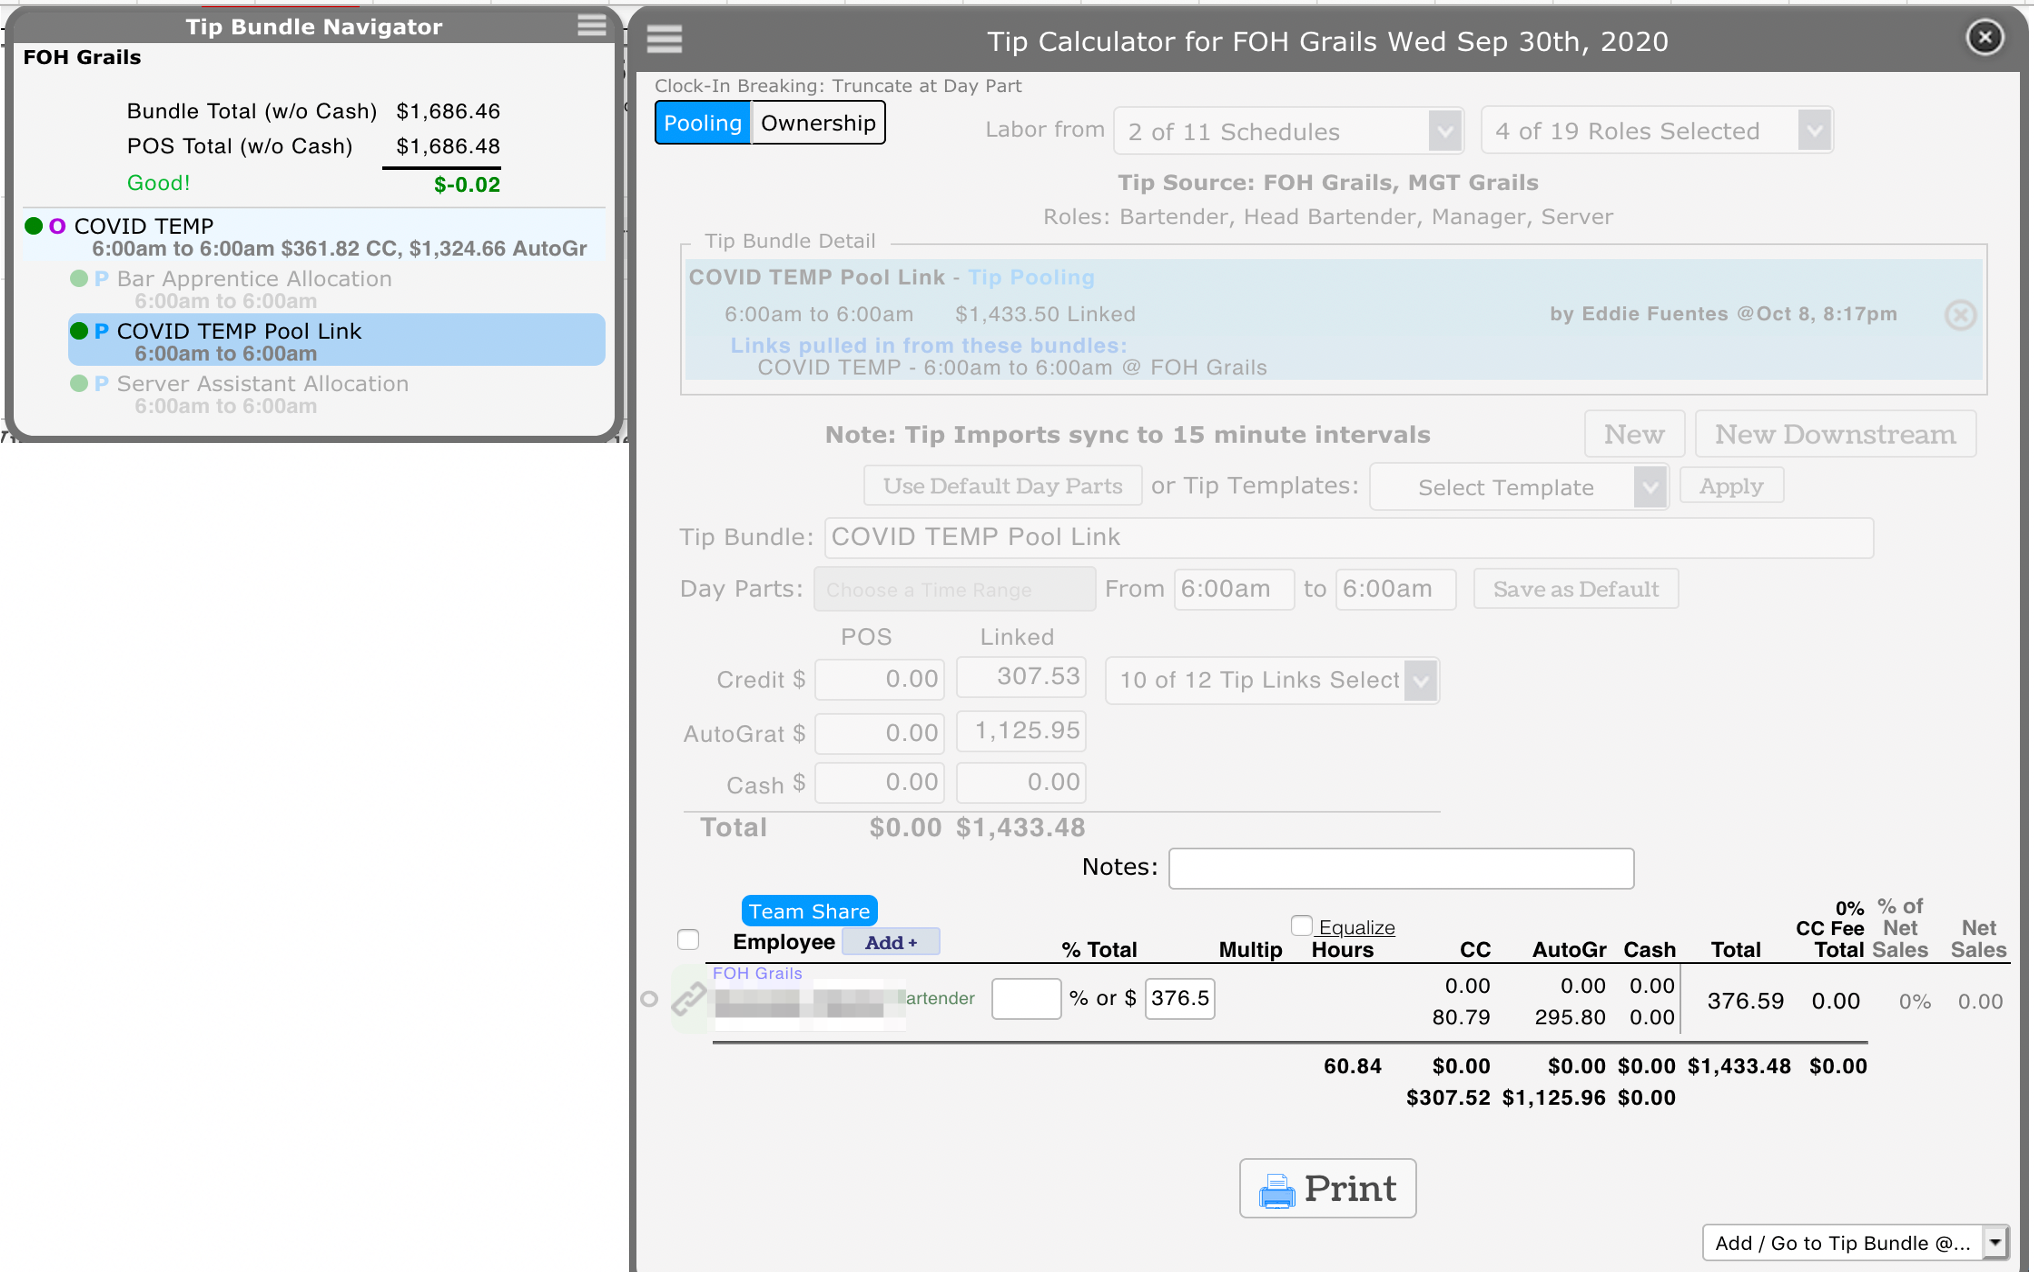Remove the tip bundle detail with X icon
Screen dimensions: 2034x1272
[x=1959, y=315]
